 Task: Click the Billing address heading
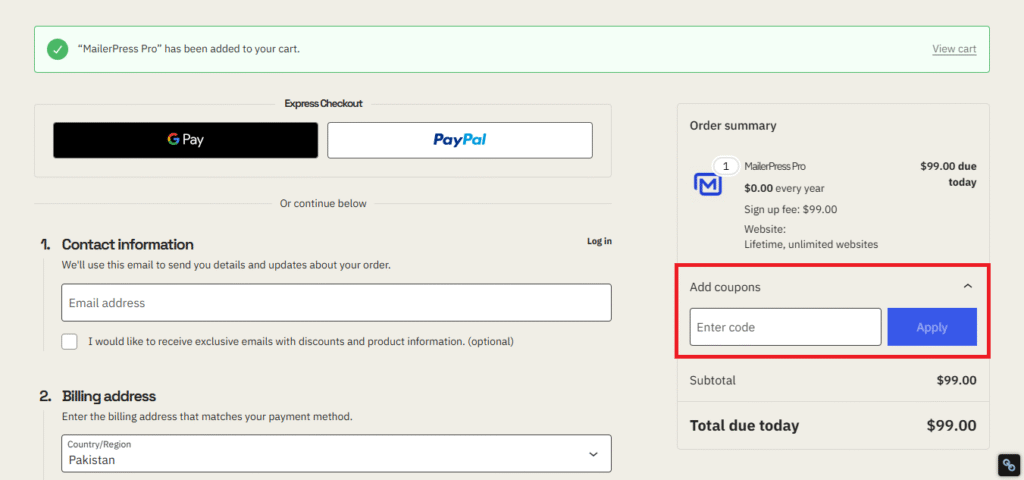(x=108, y=396)
